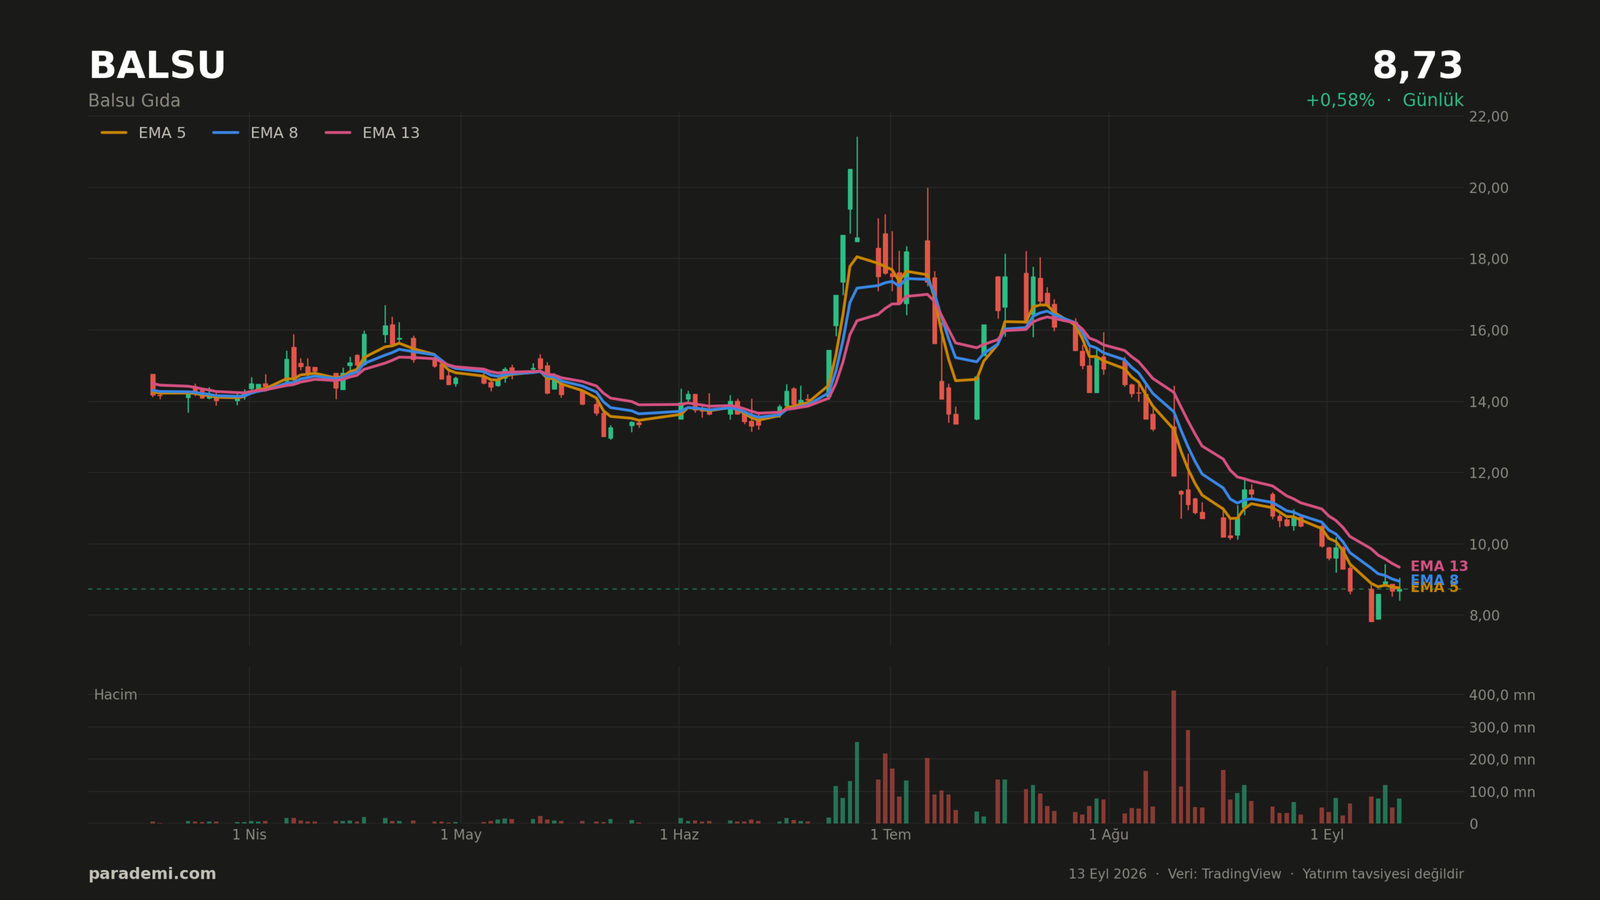The width and height of the screenshot is (1600, 900).
Task: Open the parademi.com footer link
Action: 152,874
